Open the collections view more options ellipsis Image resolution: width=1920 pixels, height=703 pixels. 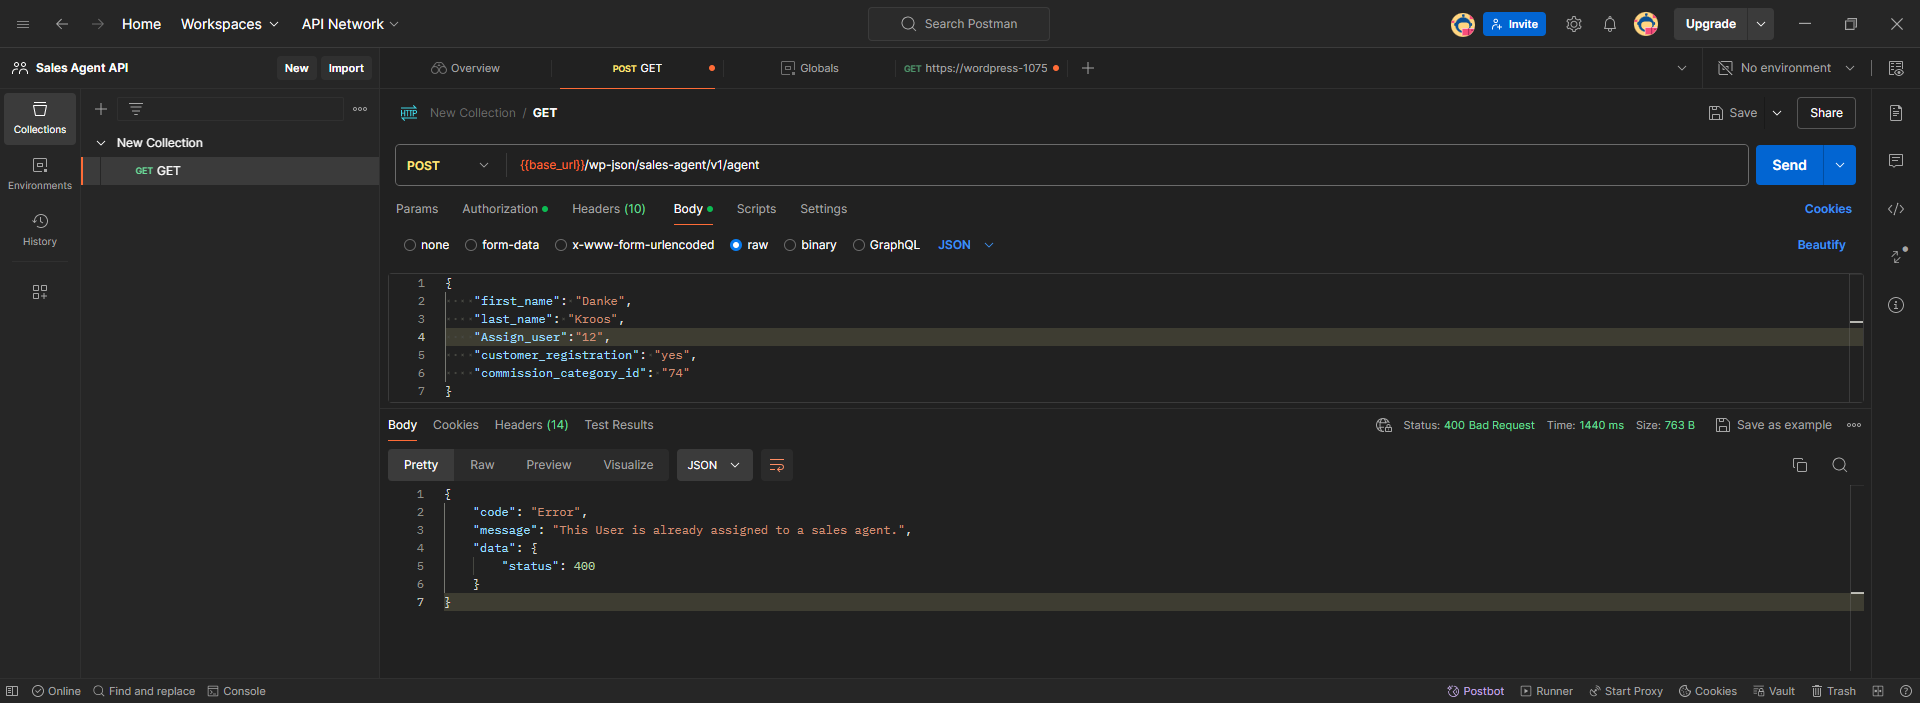pos(360,109)
